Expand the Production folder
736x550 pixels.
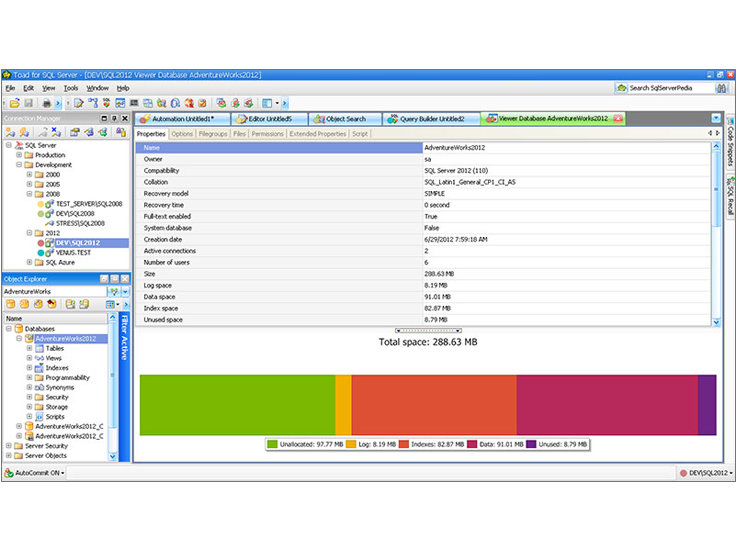coord(19,155)
